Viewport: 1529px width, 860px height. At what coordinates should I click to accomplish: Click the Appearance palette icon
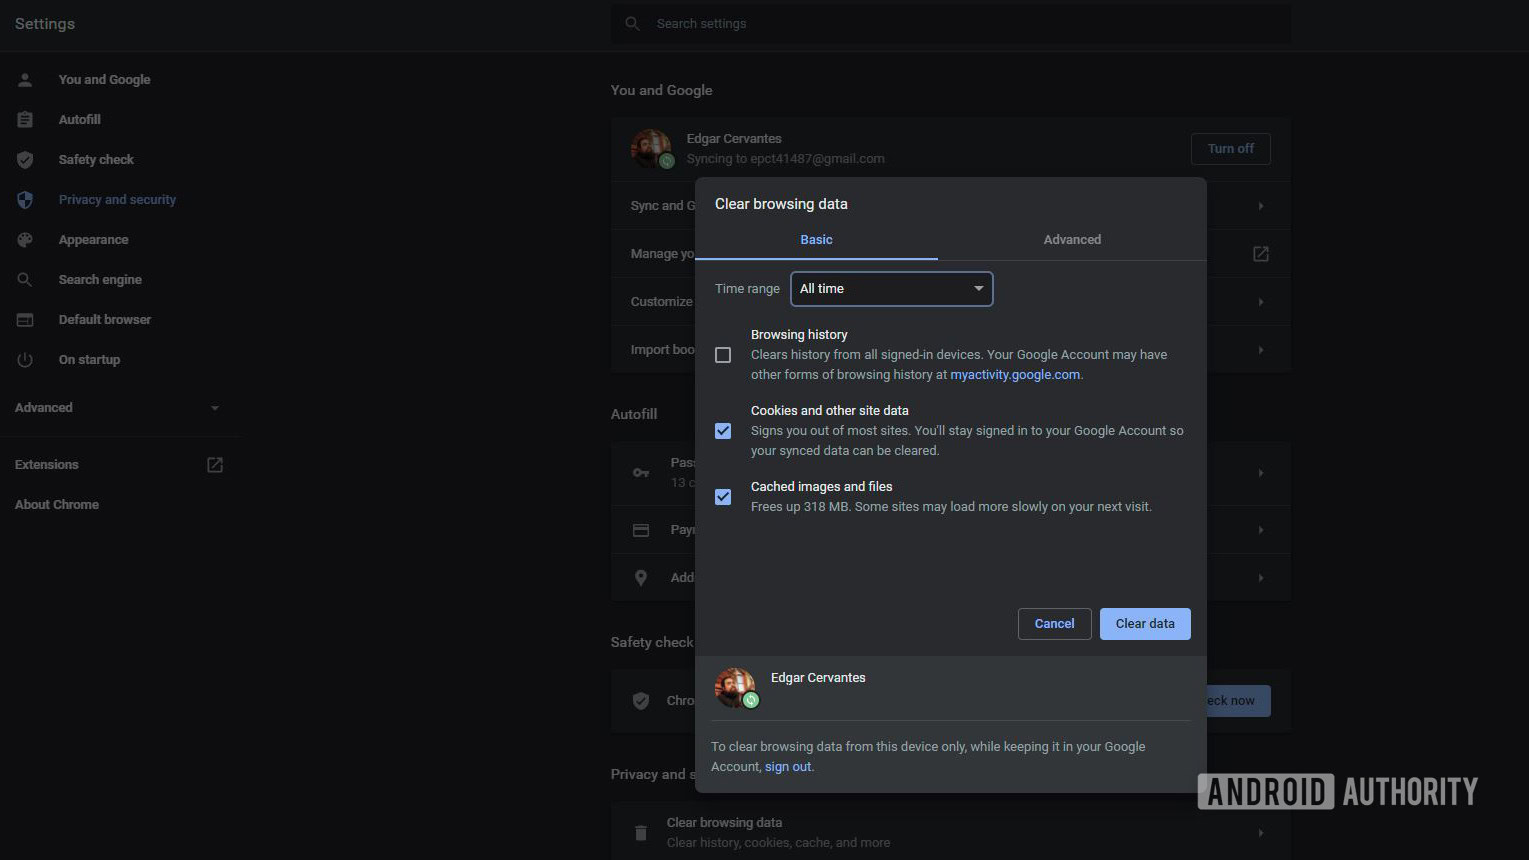[25, 240]
